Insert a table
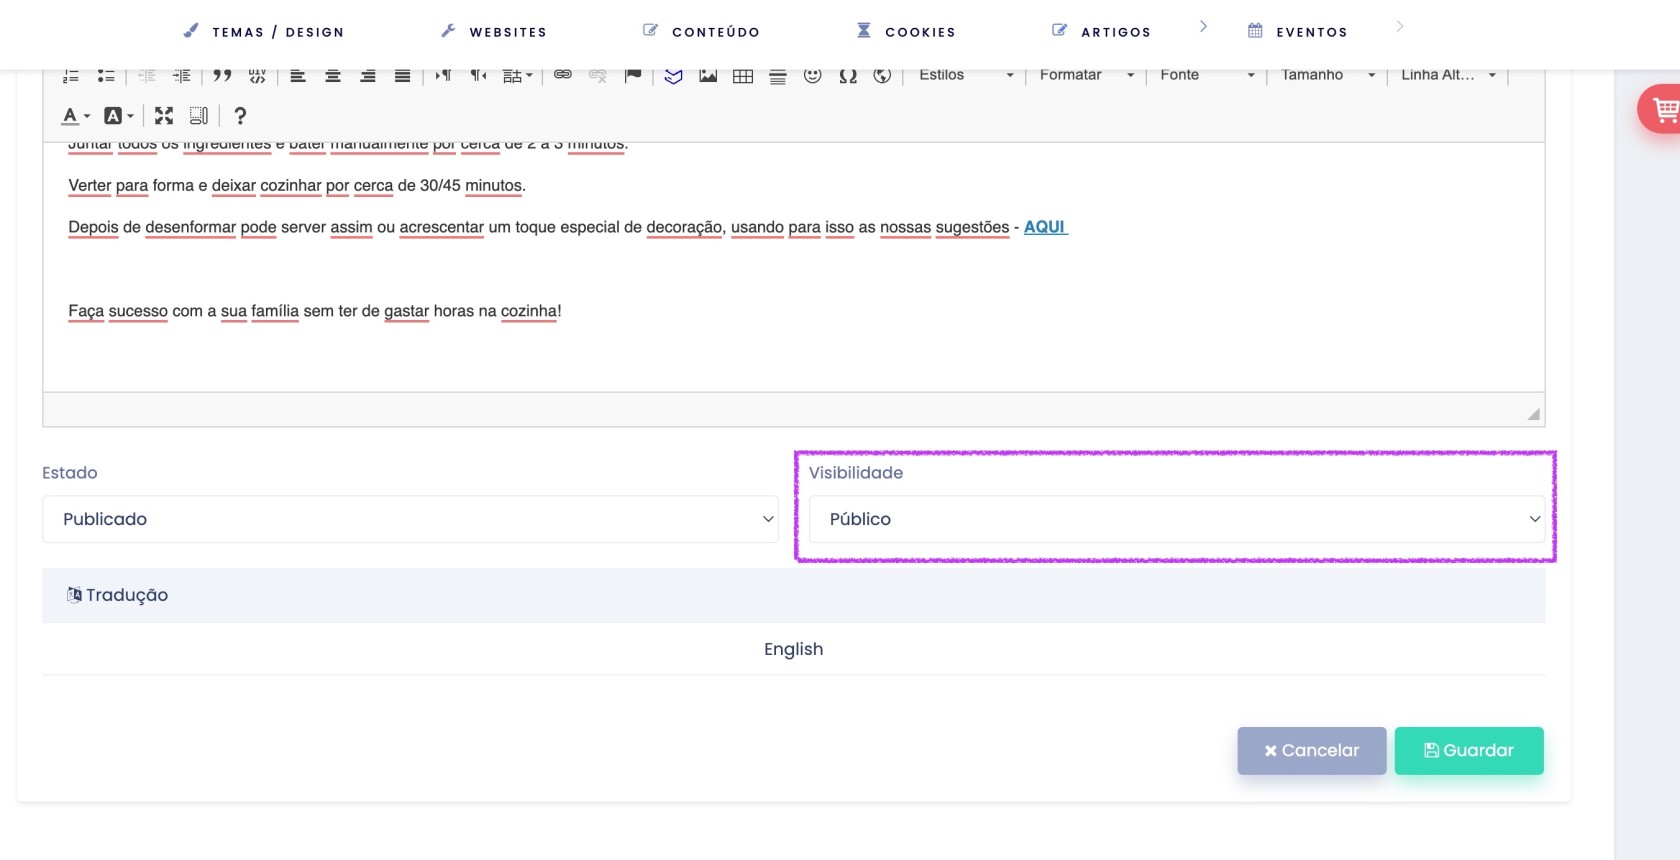 click(743, 76)
